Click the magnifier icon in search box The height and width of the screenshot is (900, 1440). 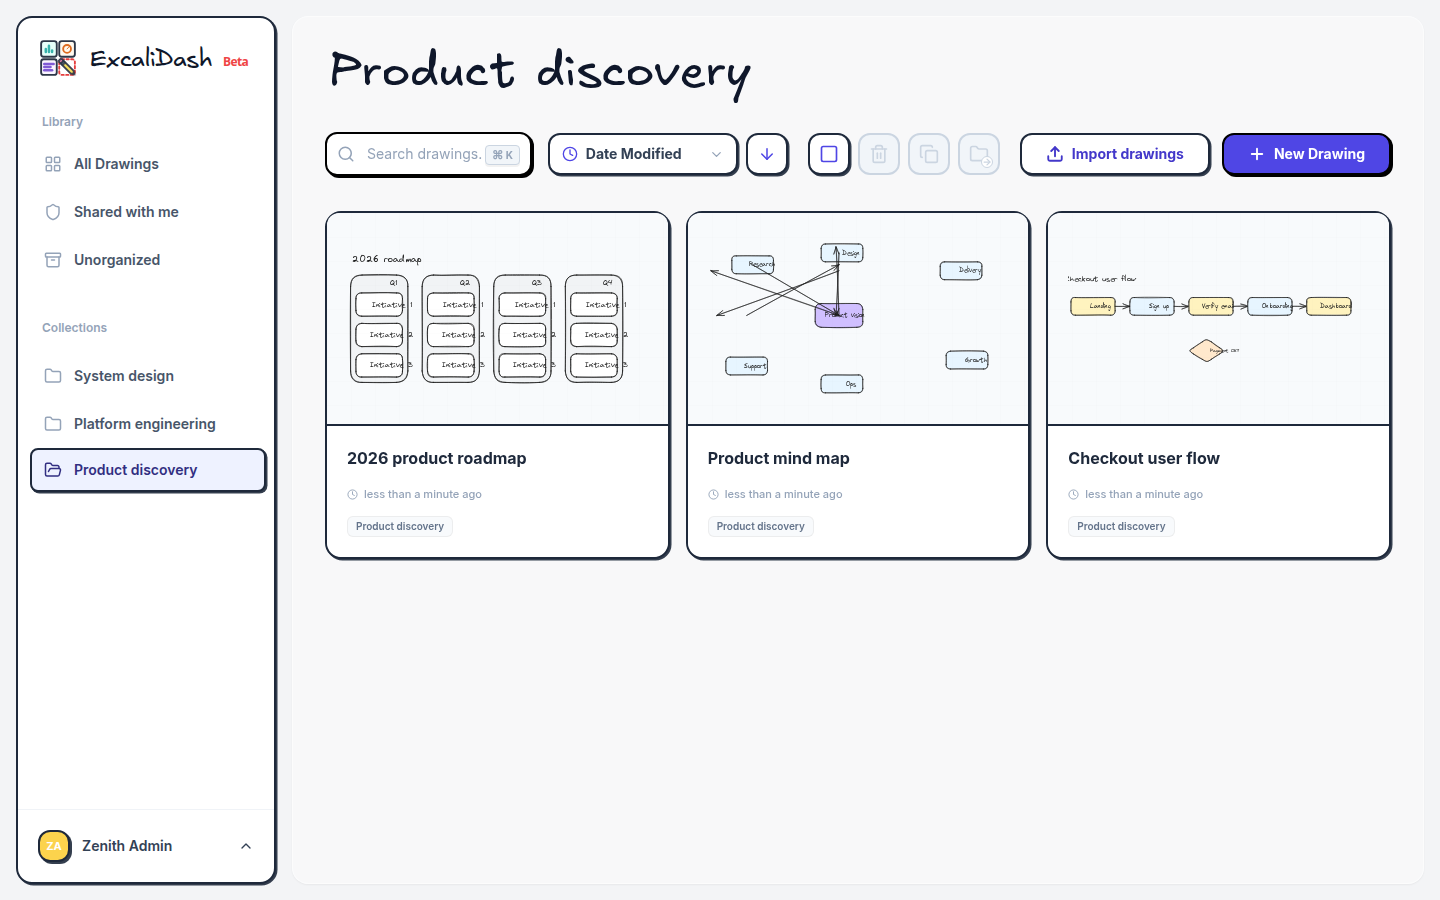(346, 154)
